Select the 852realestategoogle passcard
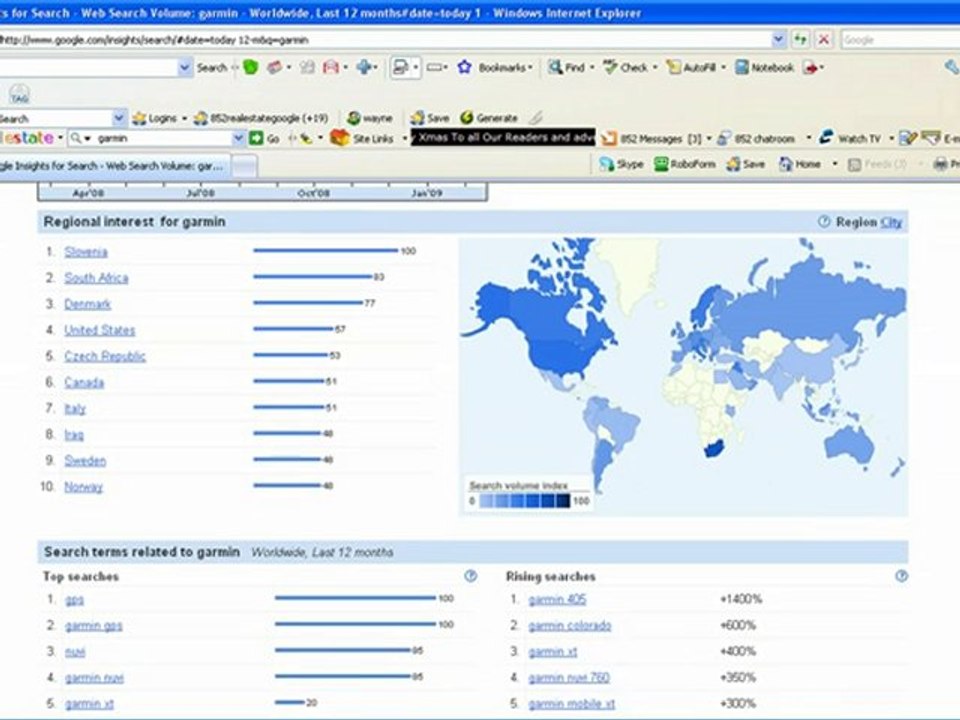Image resolution: width=960 pixels, height=720 pixels. [261, 118]
